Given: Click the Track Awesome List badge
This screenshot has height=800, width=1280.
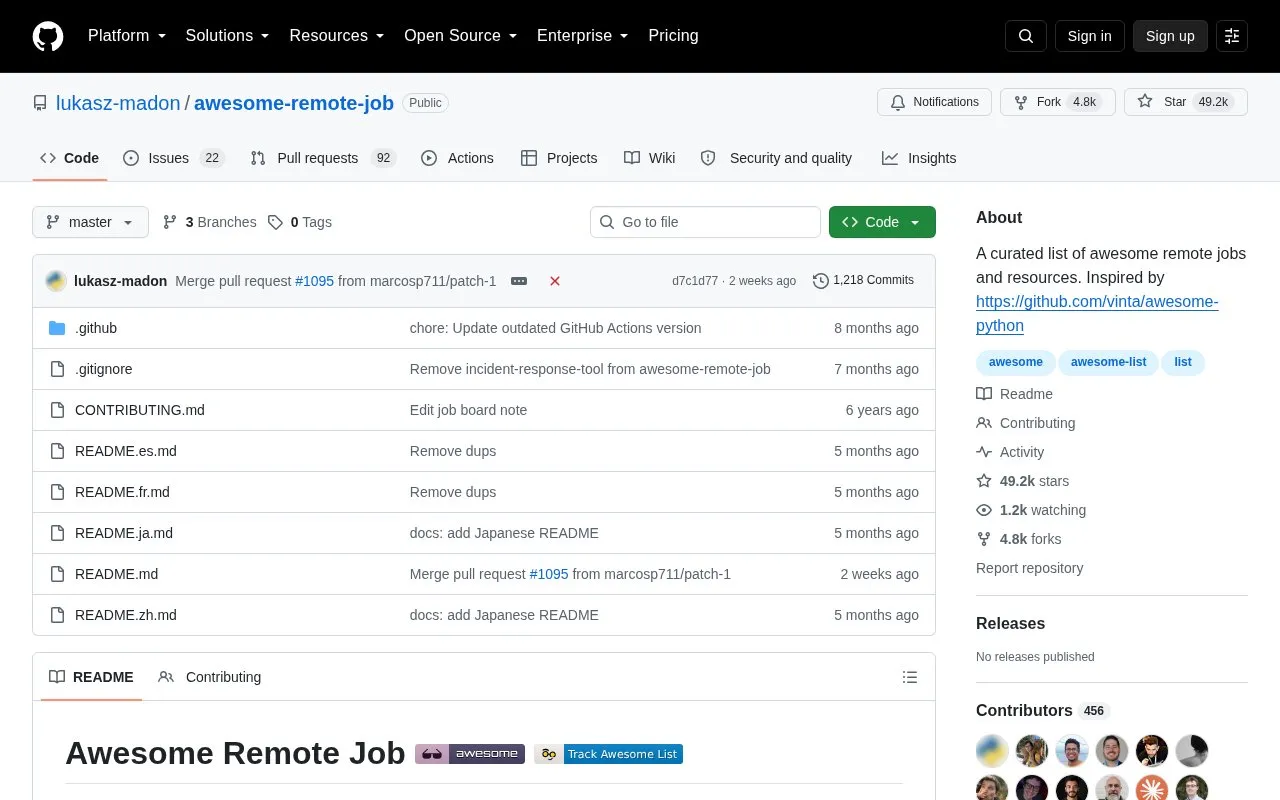Looking at the screenshot, I should [608, 754].
